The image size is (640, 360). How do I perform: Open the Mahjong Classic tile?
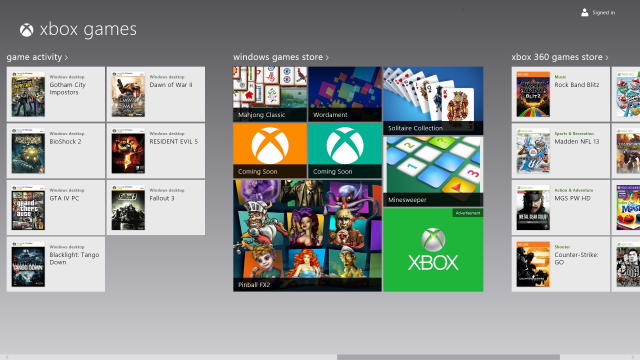(x=270, y=94)
